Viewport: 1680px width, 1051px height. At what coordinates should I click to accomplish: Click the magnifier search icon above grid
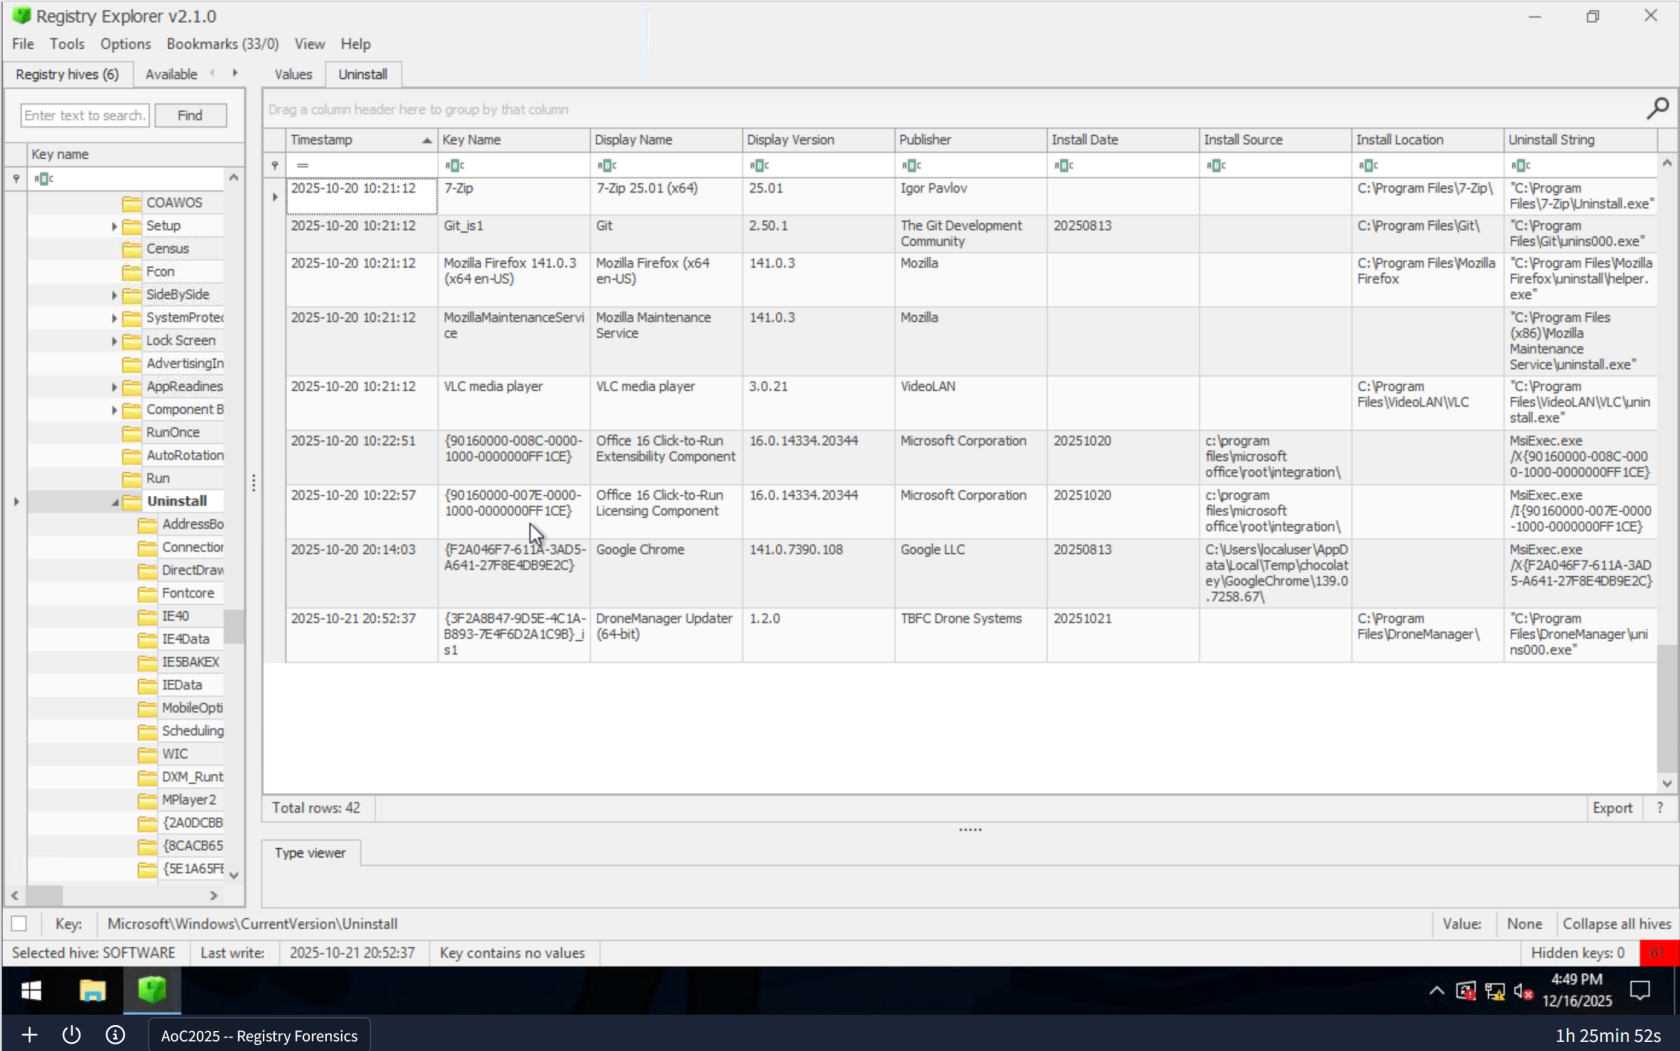coord(1657,108)
